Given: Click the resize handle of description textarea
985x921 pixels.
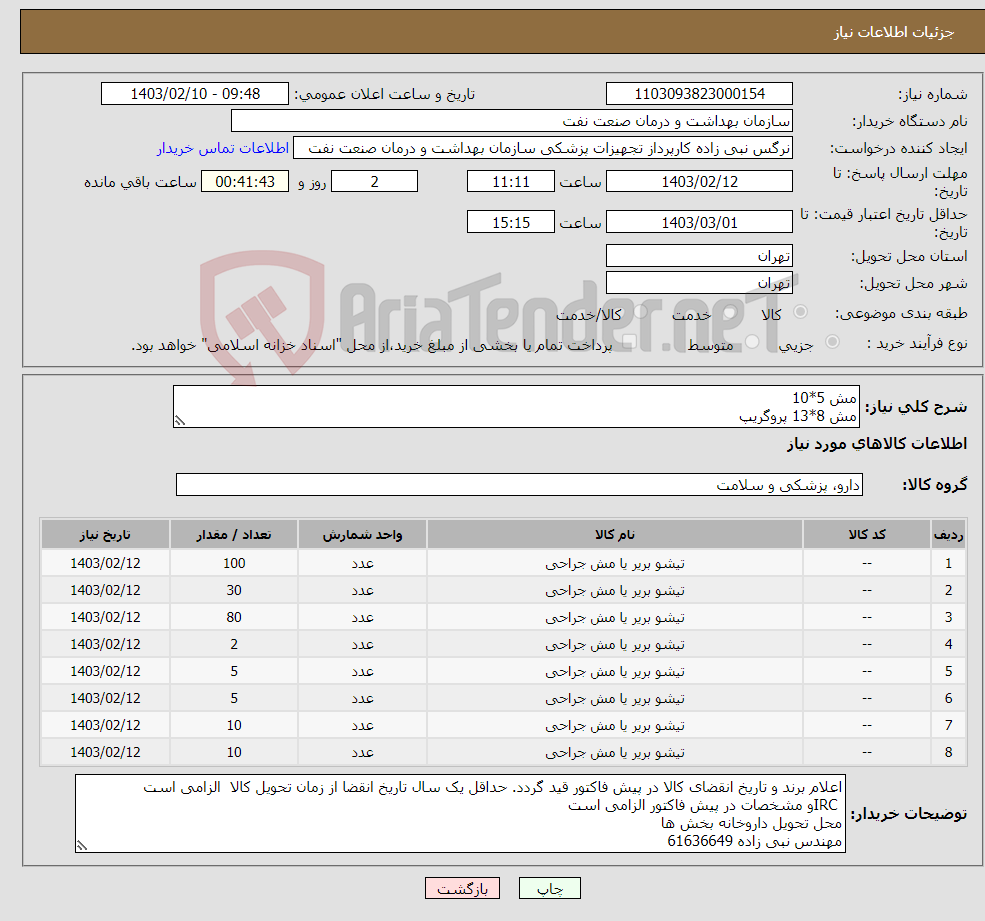Looking at the screenshot, I should click(x=180, y=421).
